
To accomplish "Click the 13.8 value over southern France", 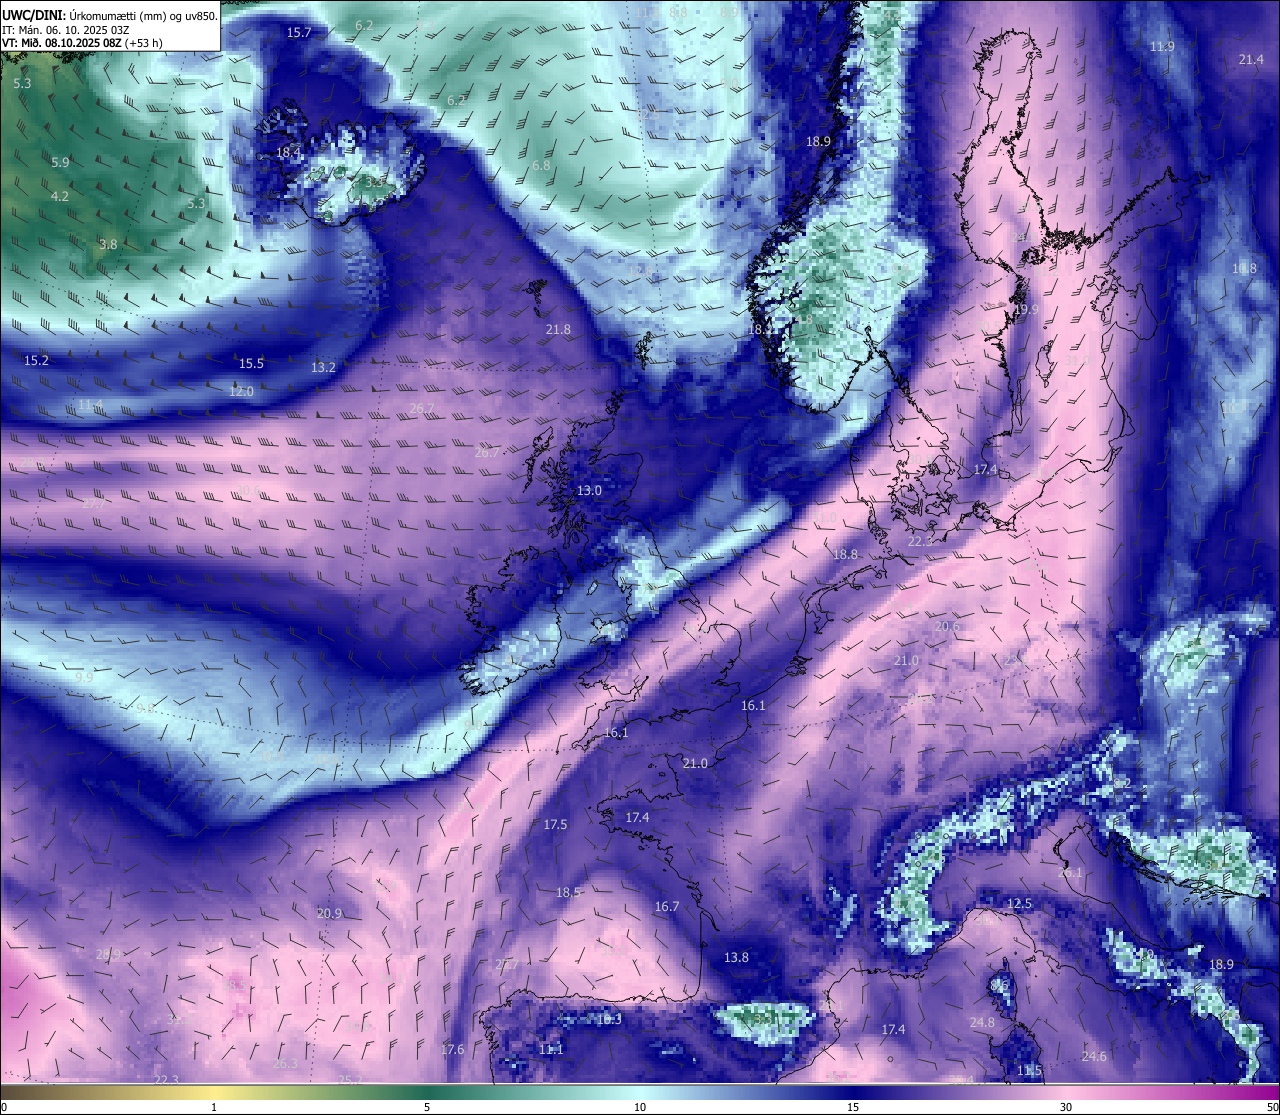I will click(736, 958).
